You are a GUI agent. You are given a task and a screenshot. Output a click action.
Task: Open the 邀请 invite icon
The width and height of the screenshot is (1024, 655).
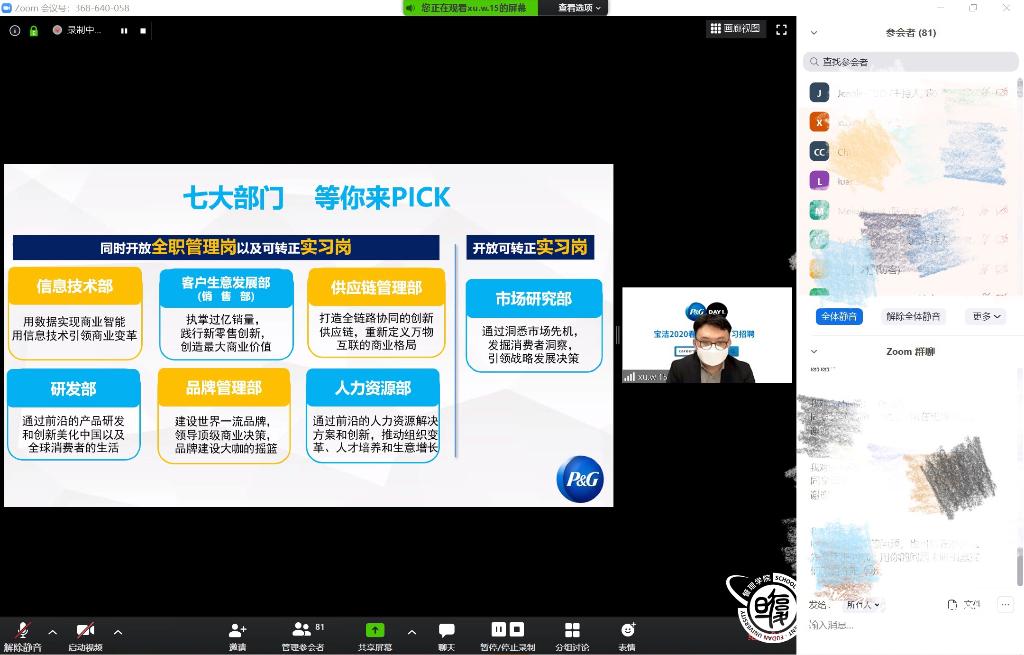click(x=237, y=630)
